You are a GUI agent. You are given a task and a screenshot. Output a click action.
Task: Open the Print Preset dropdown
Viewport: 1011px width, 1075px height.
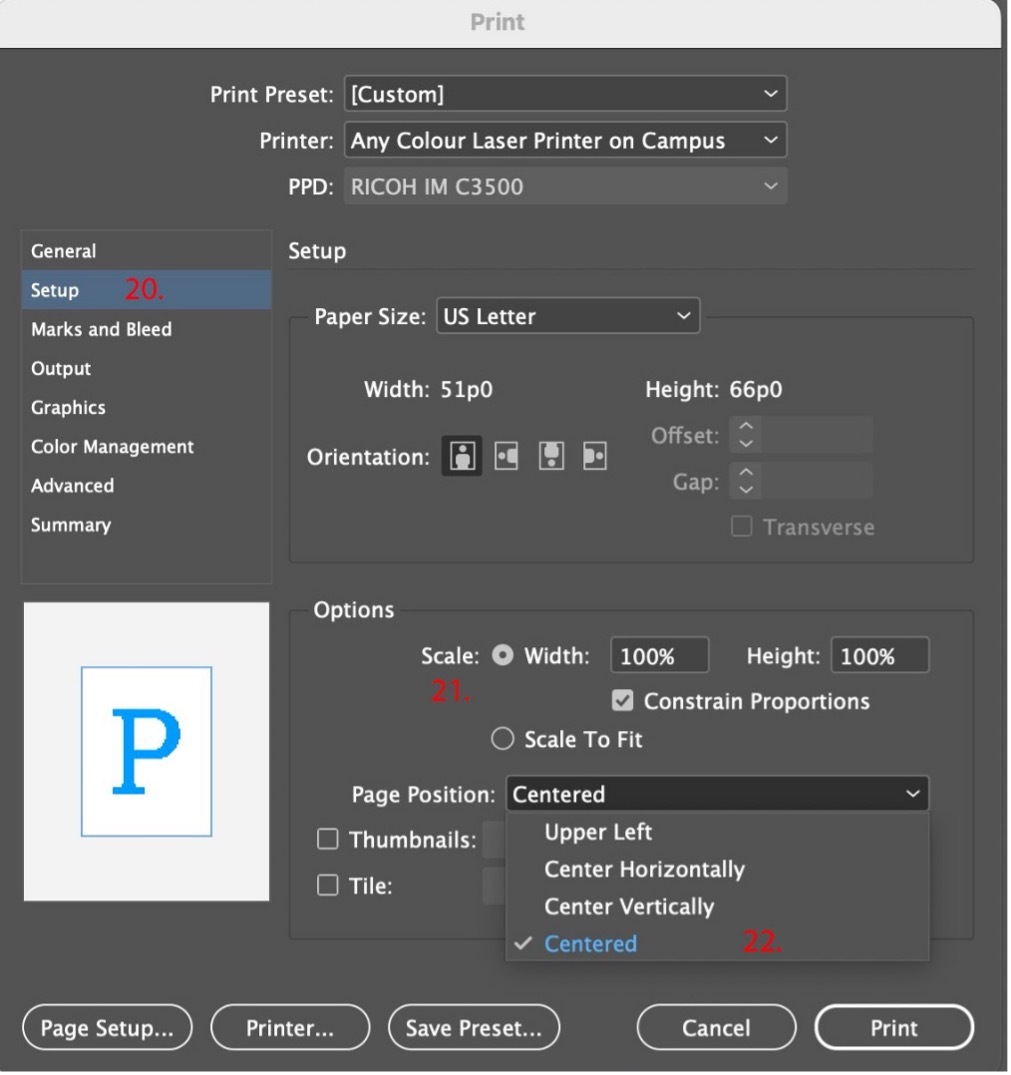click(565, 94)
